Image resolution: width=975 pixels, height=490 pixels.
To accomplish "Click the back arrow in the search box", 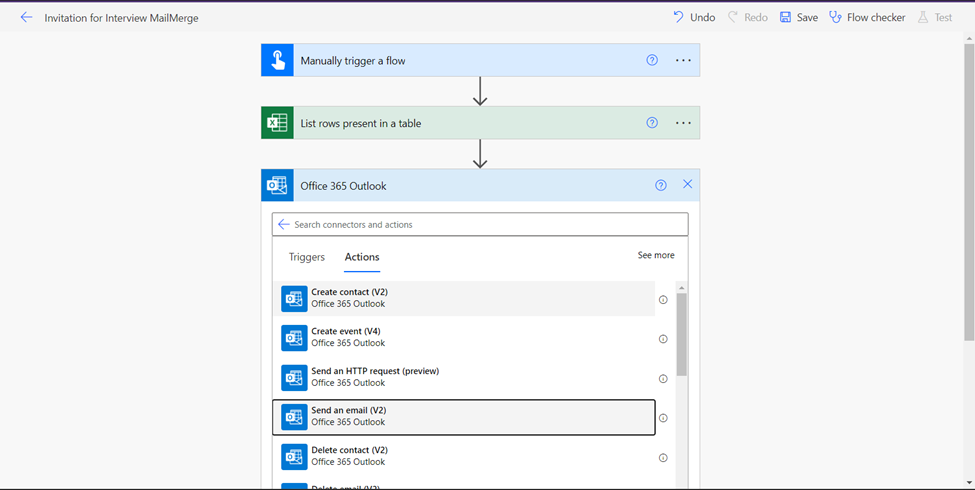I will point(284,224).
